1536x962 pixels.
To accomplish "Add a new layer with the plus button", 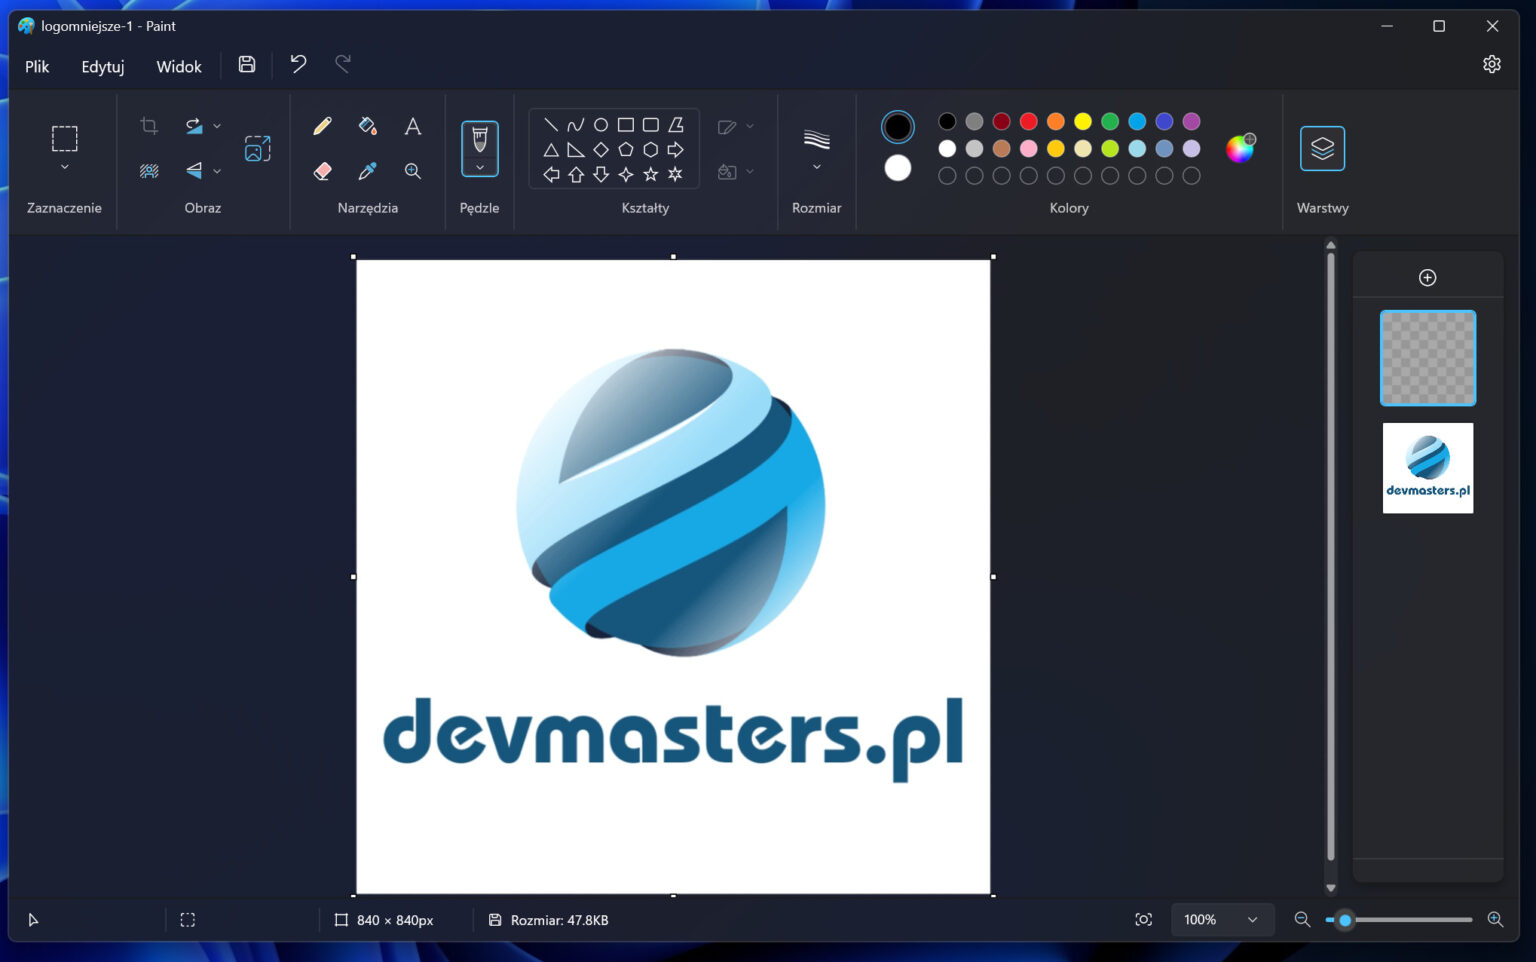I will (1427, 277).
